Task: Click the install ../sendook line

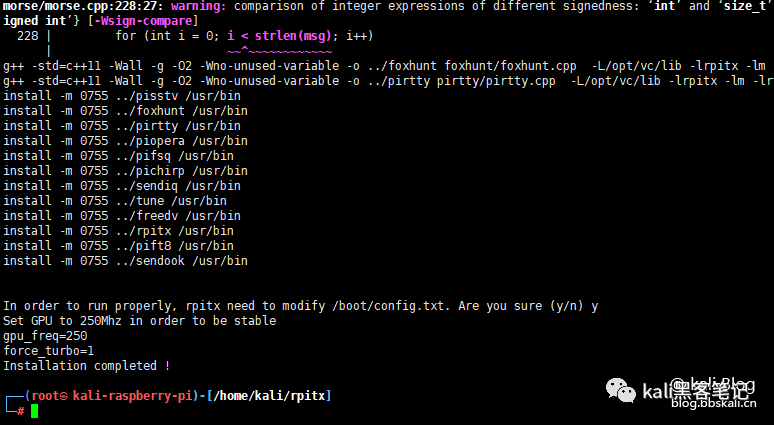Action: click(x=125, y=261)
